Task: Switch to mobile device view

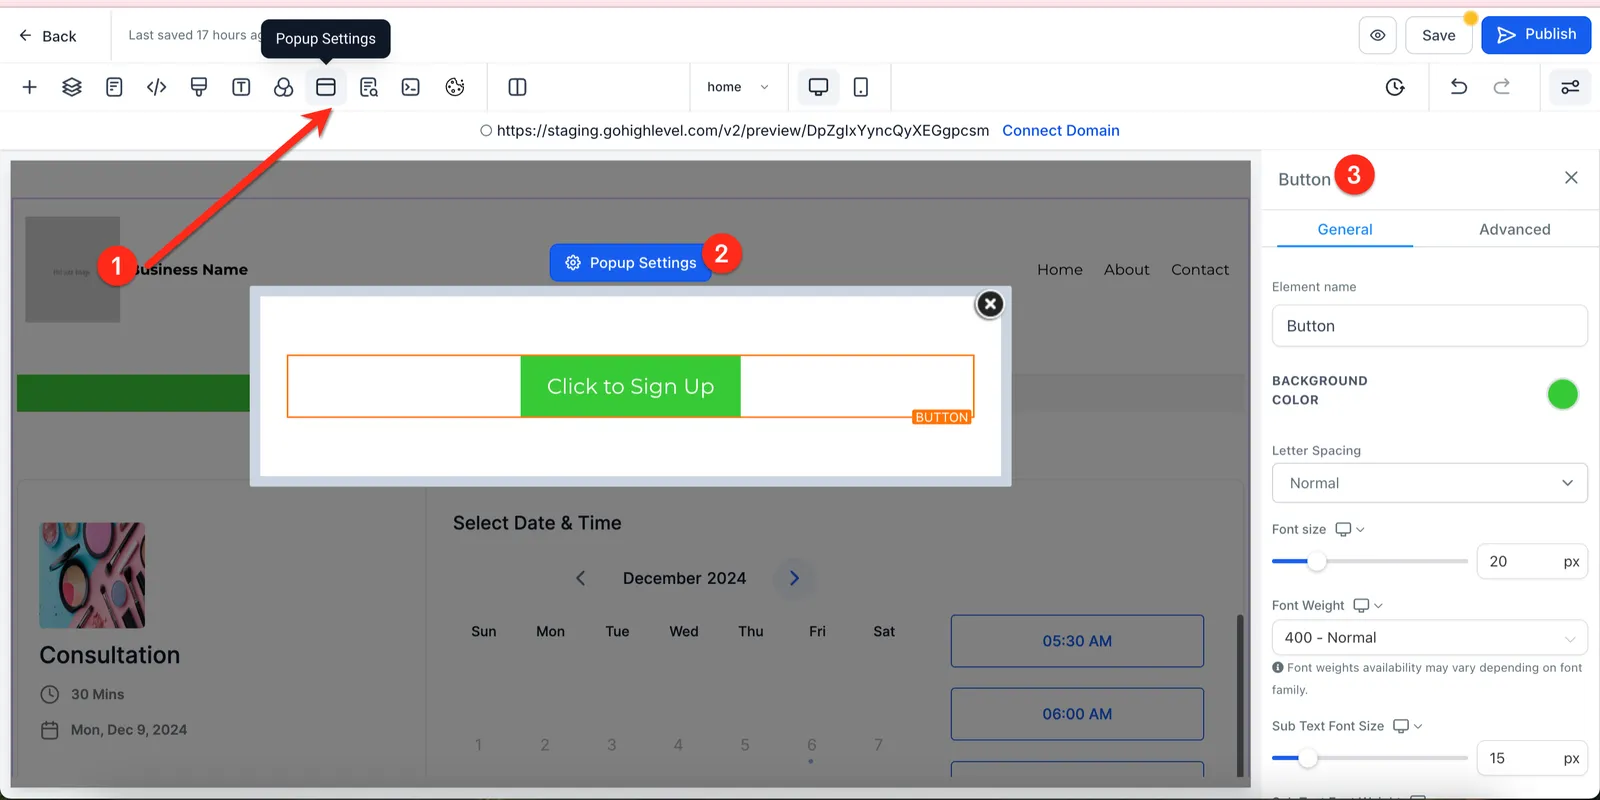Action: [x=861, y=87]
